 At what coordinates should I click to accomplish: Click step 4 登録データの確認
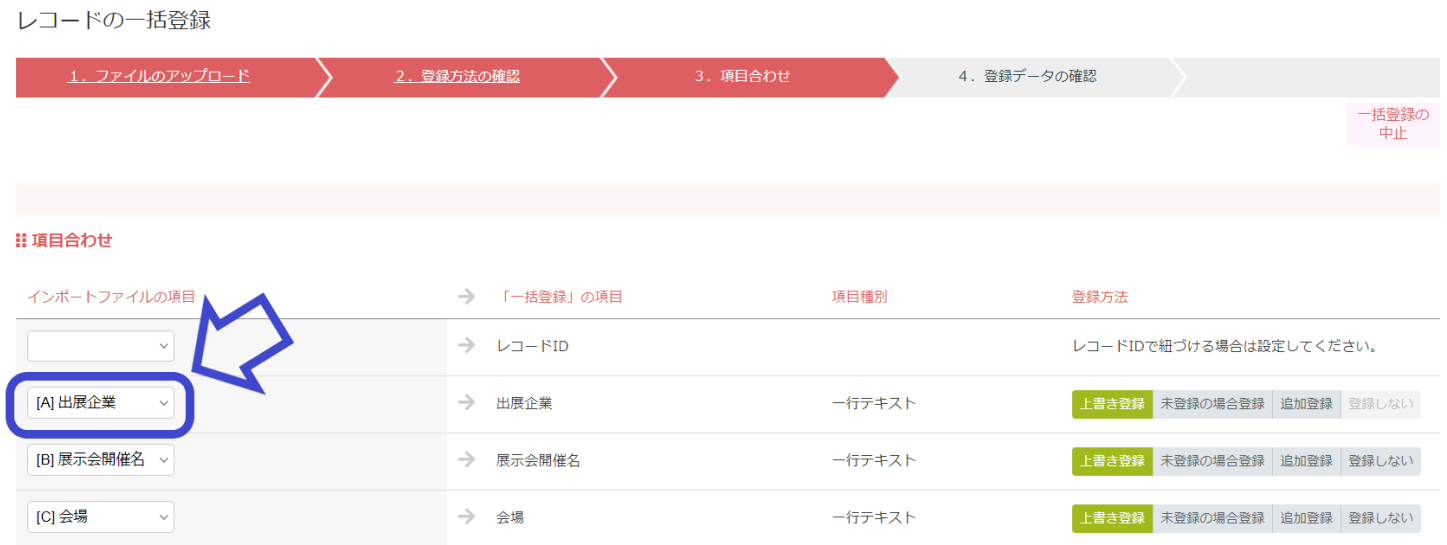pyautogui.click(x=1027, y=76)
